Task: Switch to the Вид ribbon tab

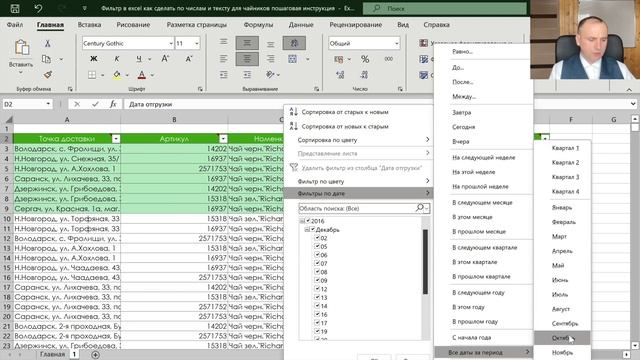Action: click(403, 25)
